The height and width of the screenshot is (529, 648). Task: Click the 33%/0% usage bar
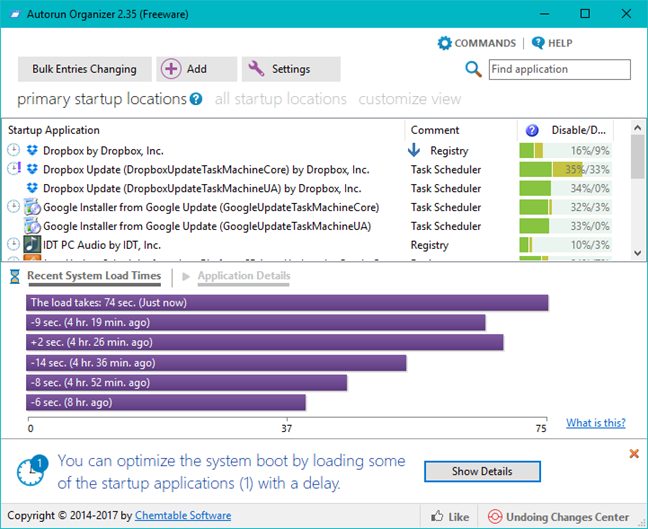(x=565, y=226)
